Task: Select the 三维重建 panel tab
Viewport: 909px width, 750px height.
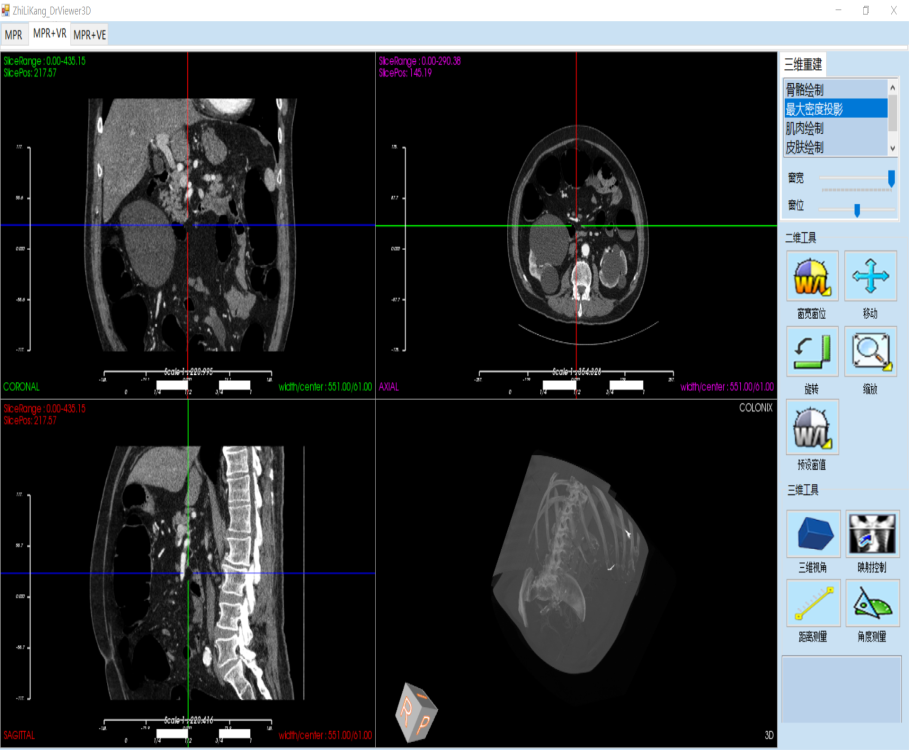Action: (x=803, y=64)
